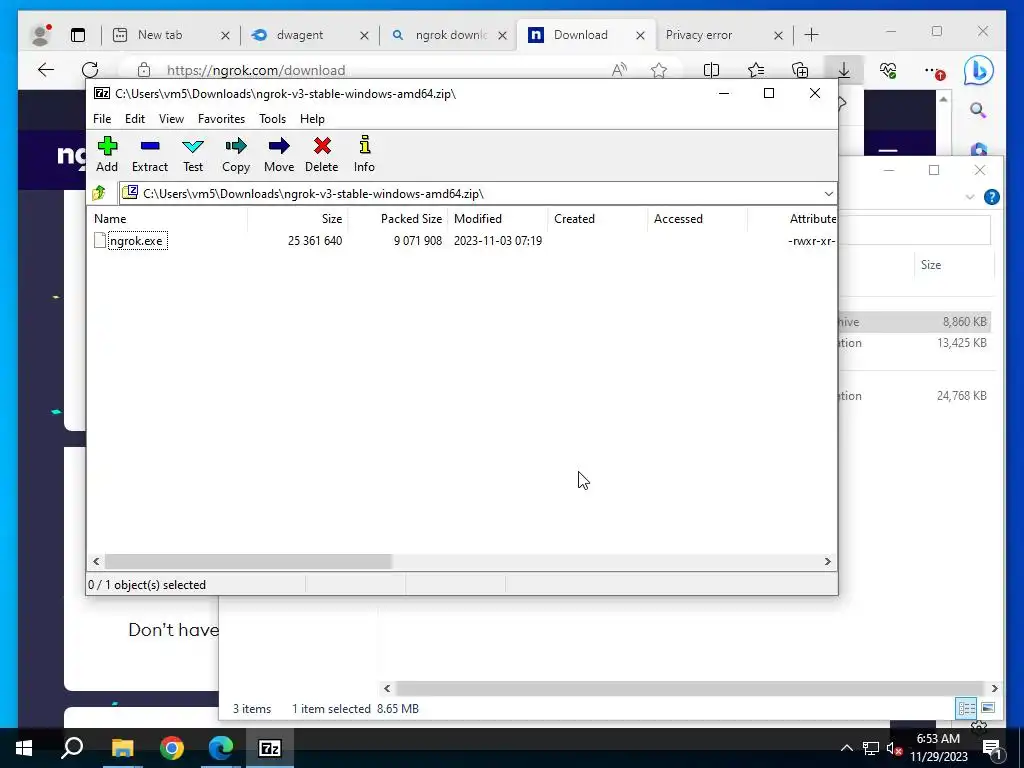Switch File Explorer to large icons view
1024x768 pixels.
(x=987, y=708)
